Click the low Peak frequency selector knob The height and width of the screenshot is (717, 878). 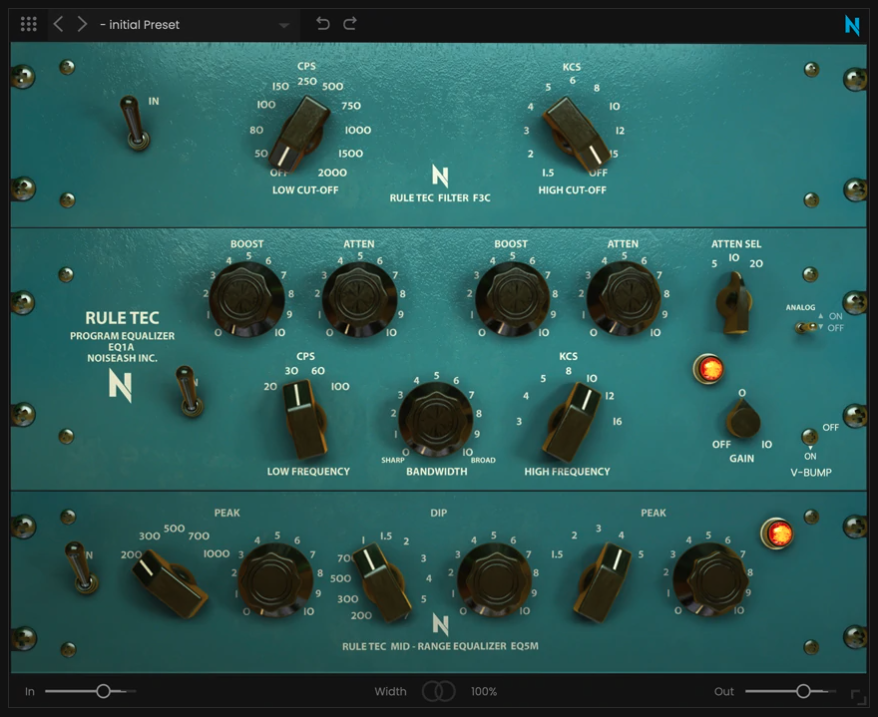(170, 583)
